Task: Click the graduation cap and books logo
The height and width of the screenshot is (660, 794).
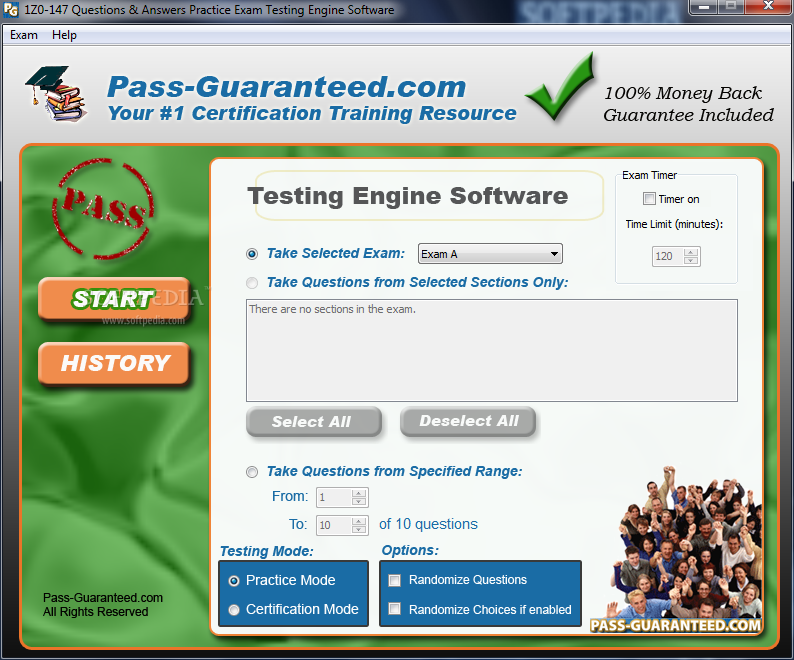Action: click(57, 94)
